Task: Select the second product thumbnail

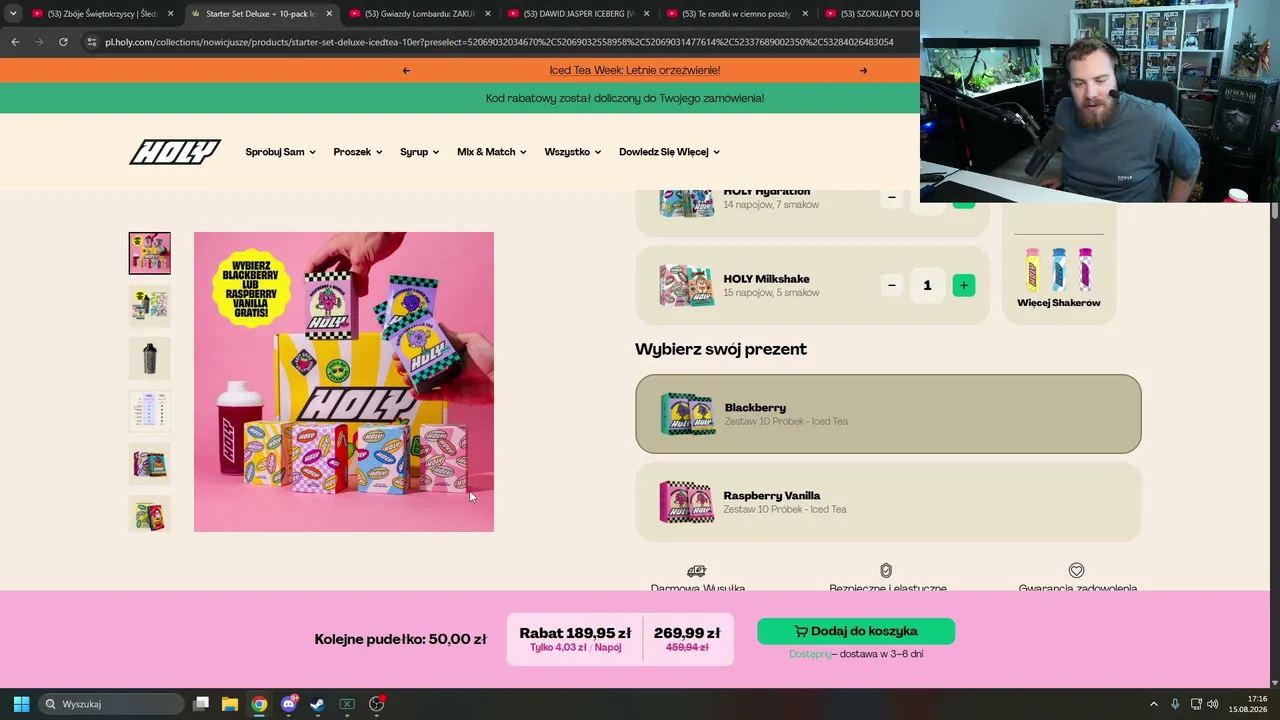Action: [150, 306]
